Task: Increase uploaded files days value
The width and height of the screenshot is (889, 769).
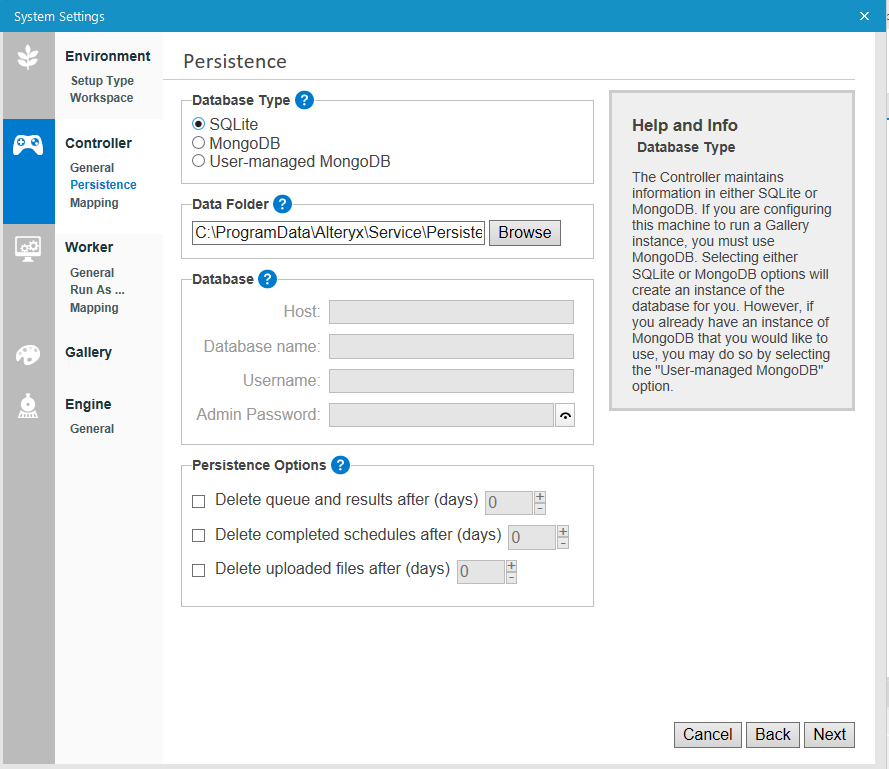Action: click(511, 566)
